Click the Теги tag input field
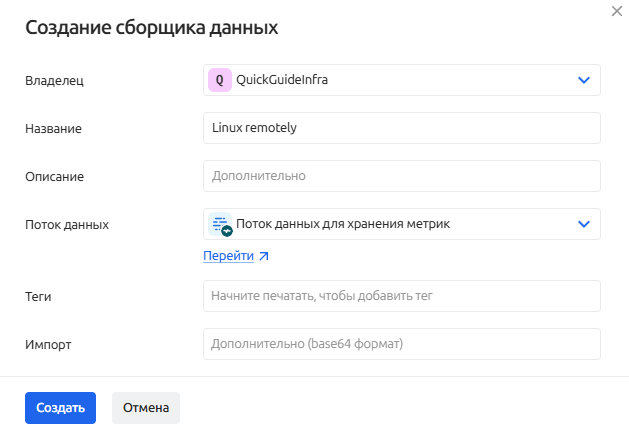629x434 pixels. 401,296
